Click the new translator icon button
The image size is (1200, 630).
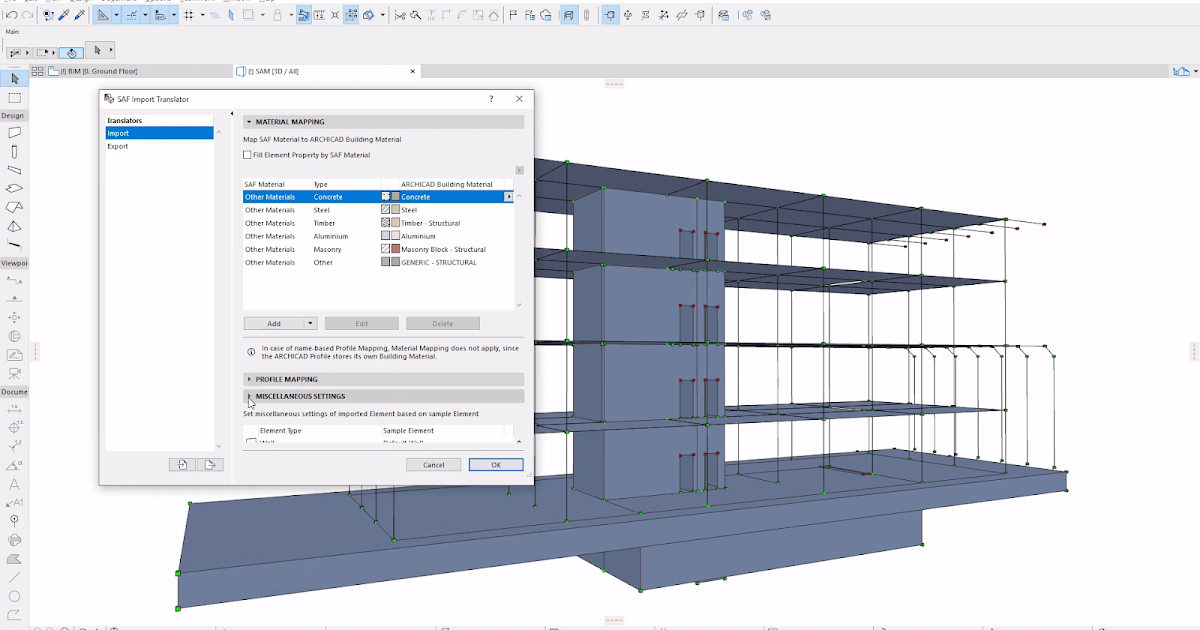[183, 464]
